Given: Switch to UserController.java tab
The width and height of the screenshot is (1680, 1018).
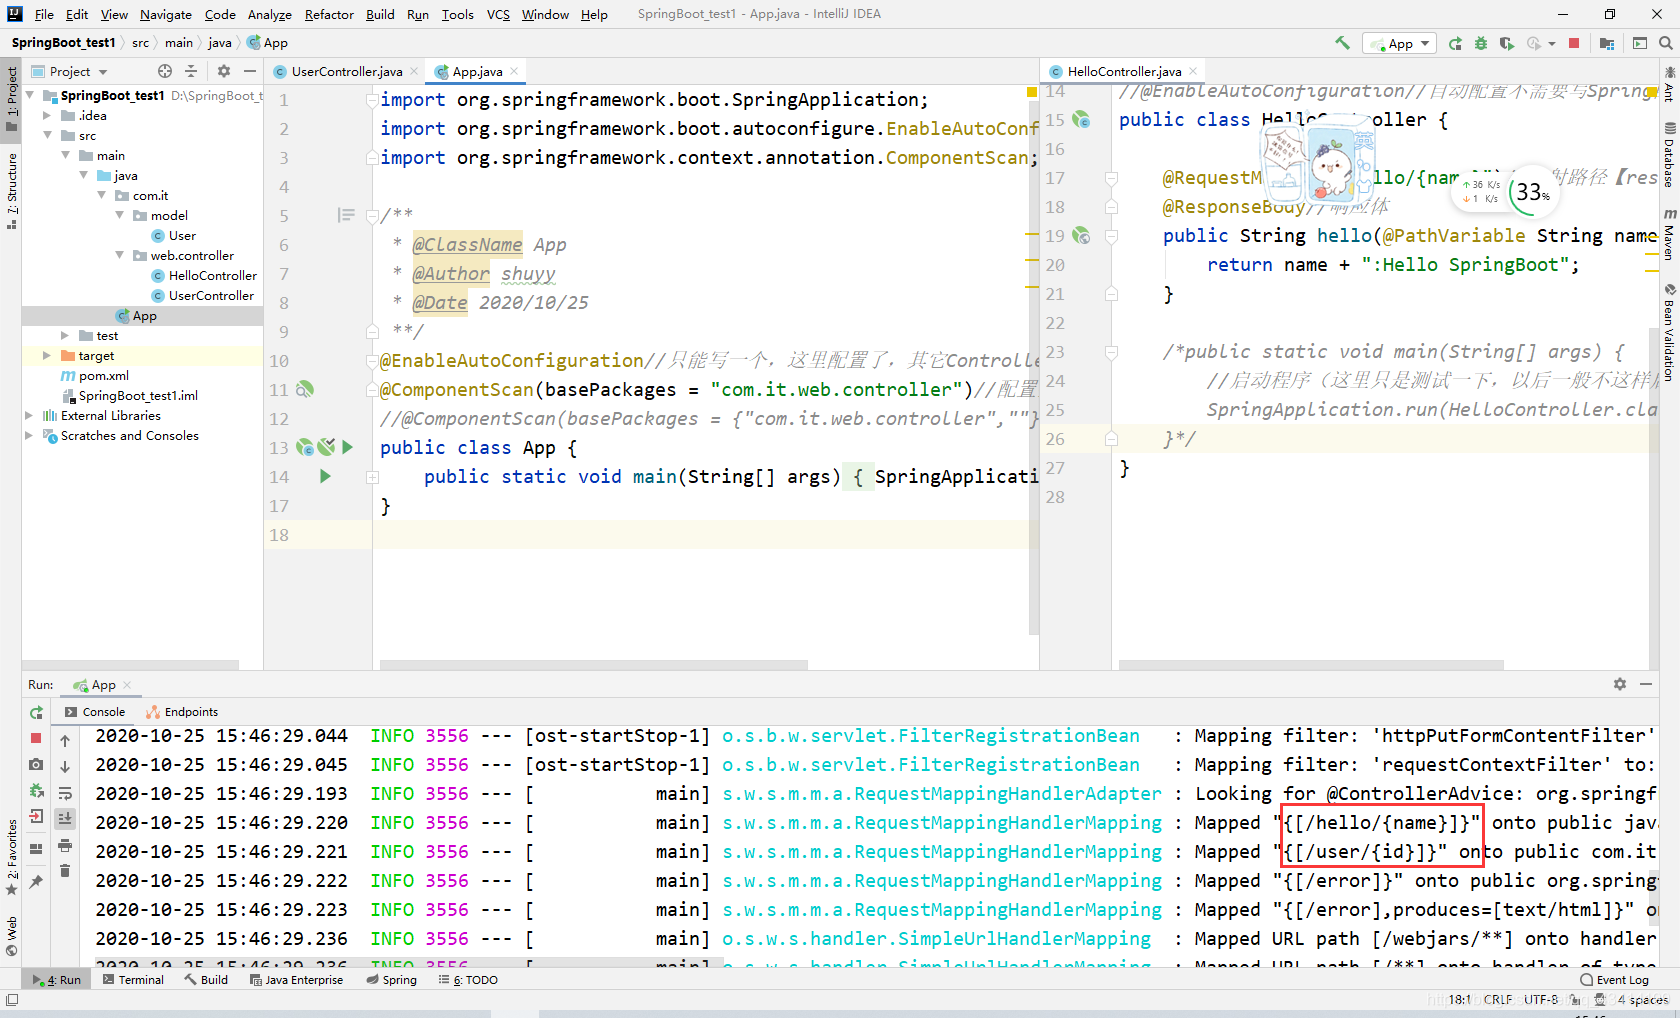Looking at the screenshot, I should pyautogui.click(x=346, y=71).
